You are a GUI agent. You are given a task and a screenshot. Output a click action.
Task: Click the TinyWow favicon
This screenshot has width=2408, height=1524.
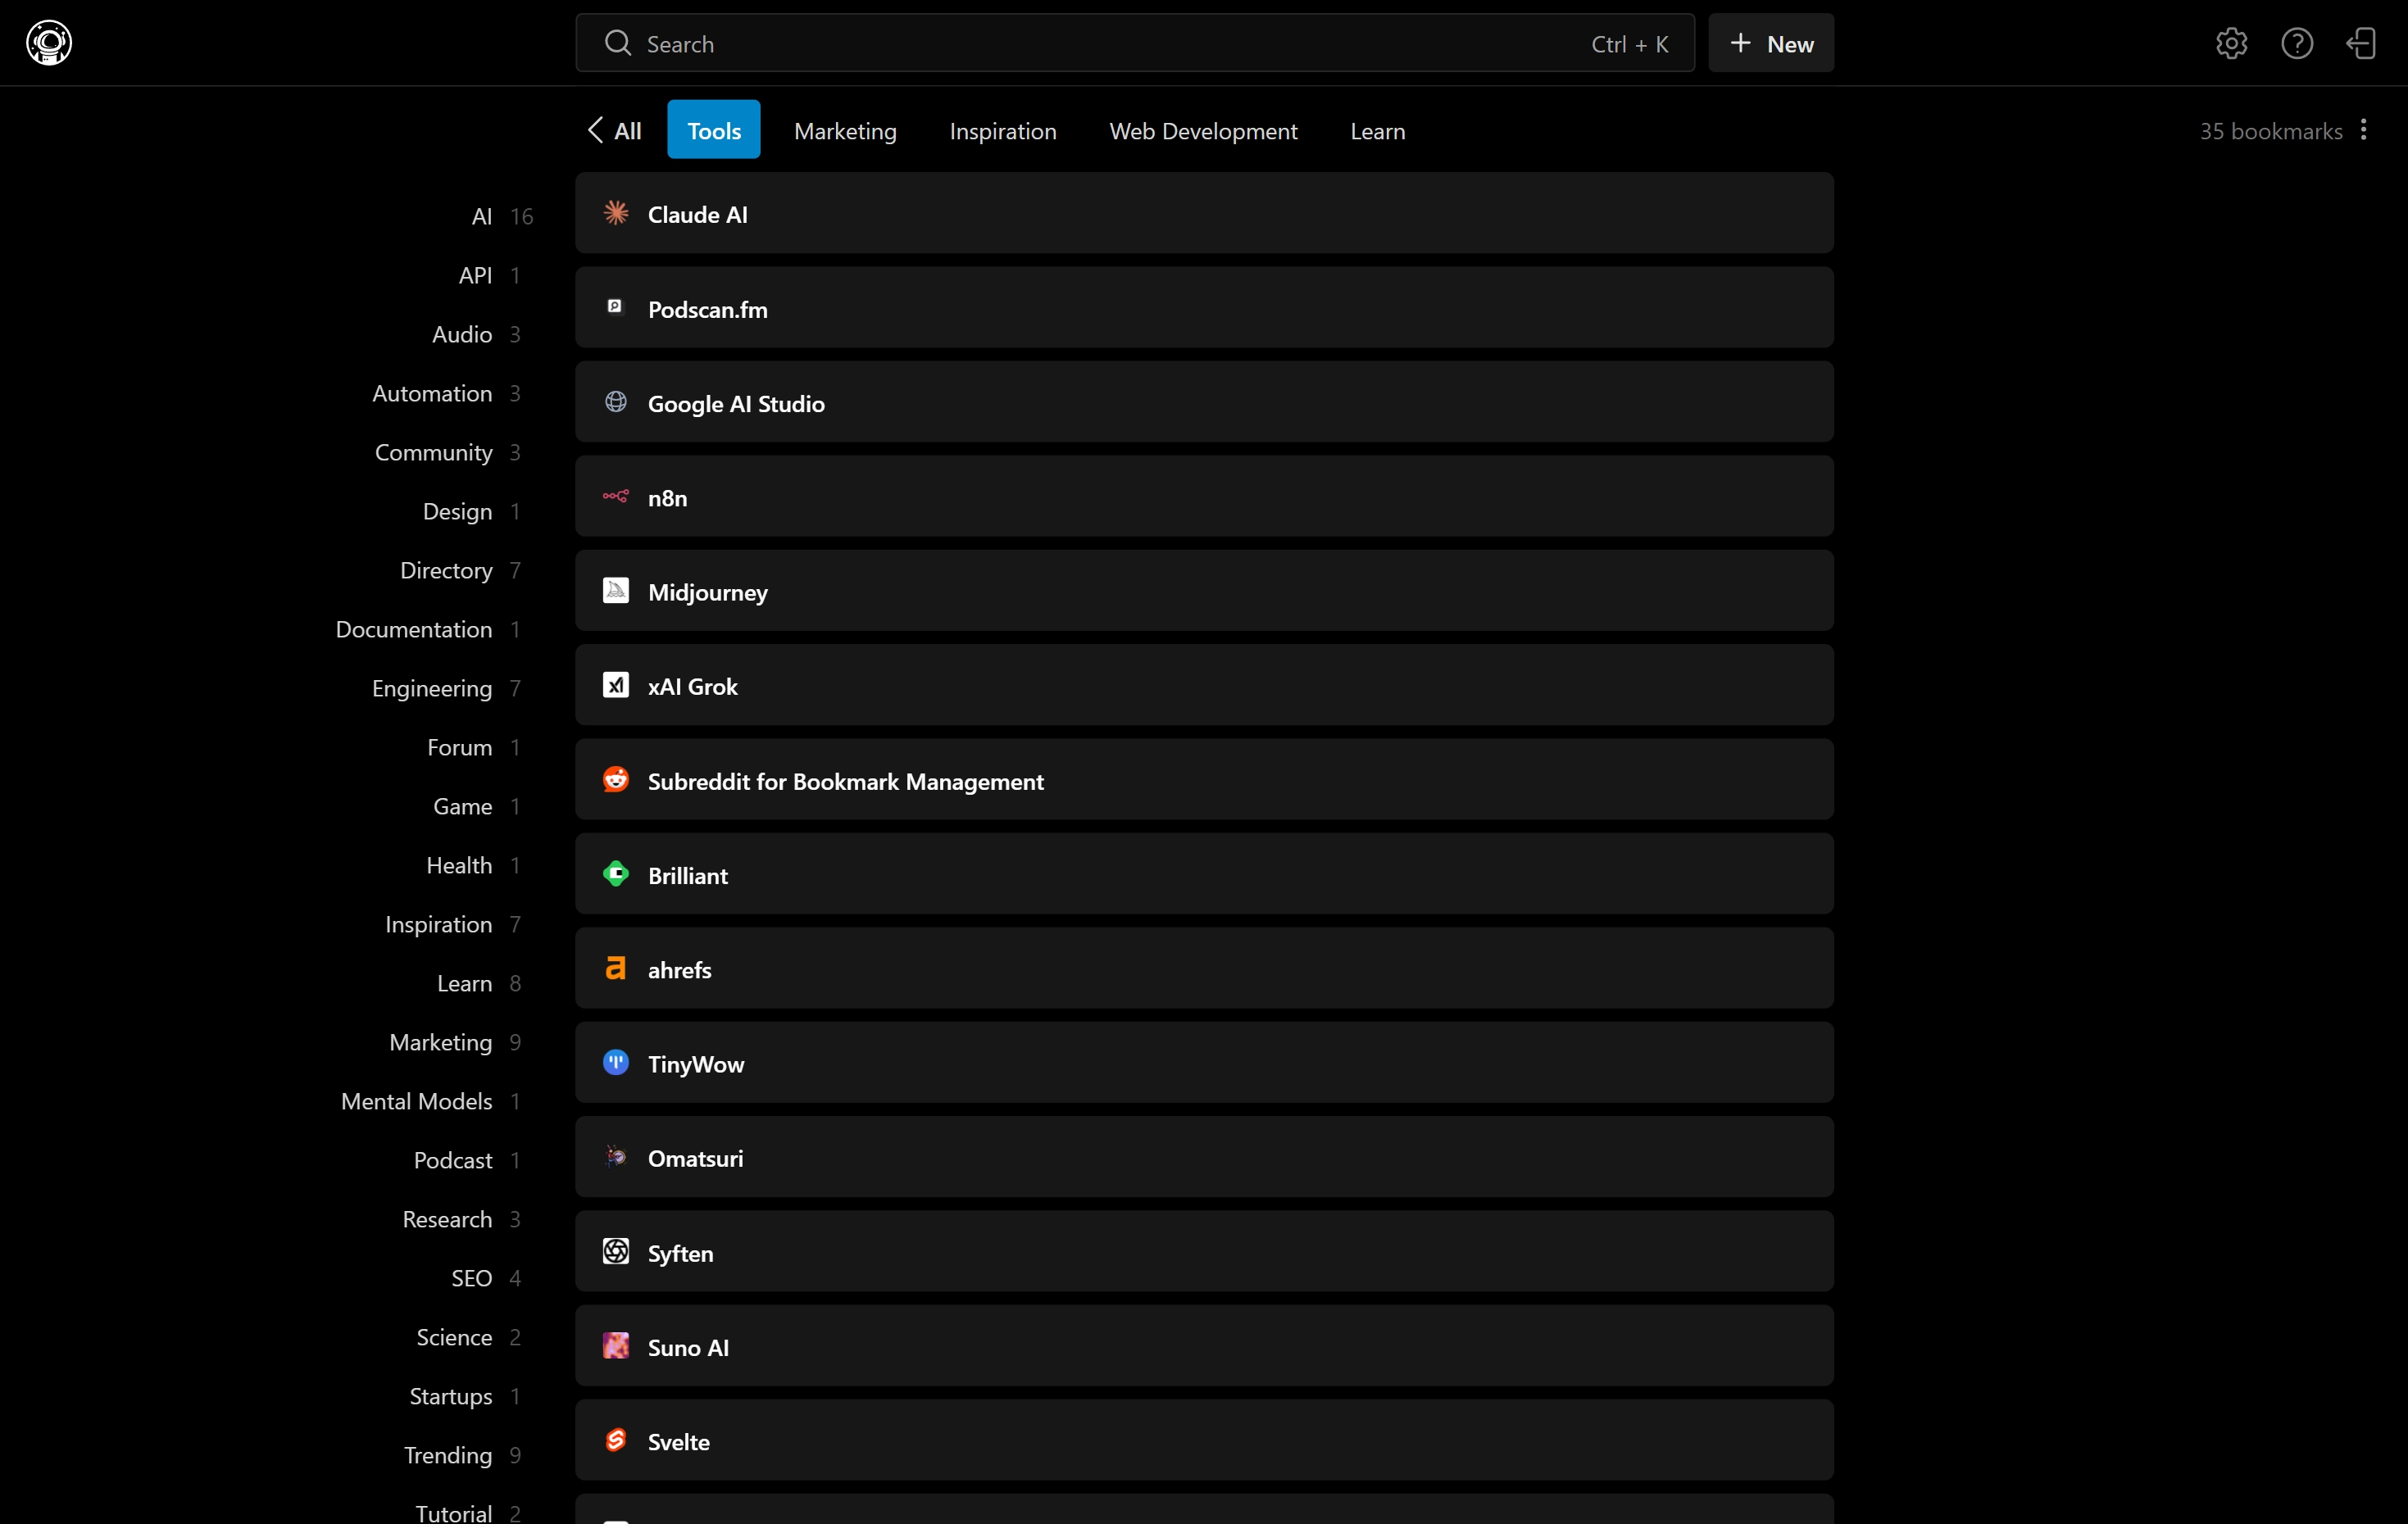point(616,1062)
